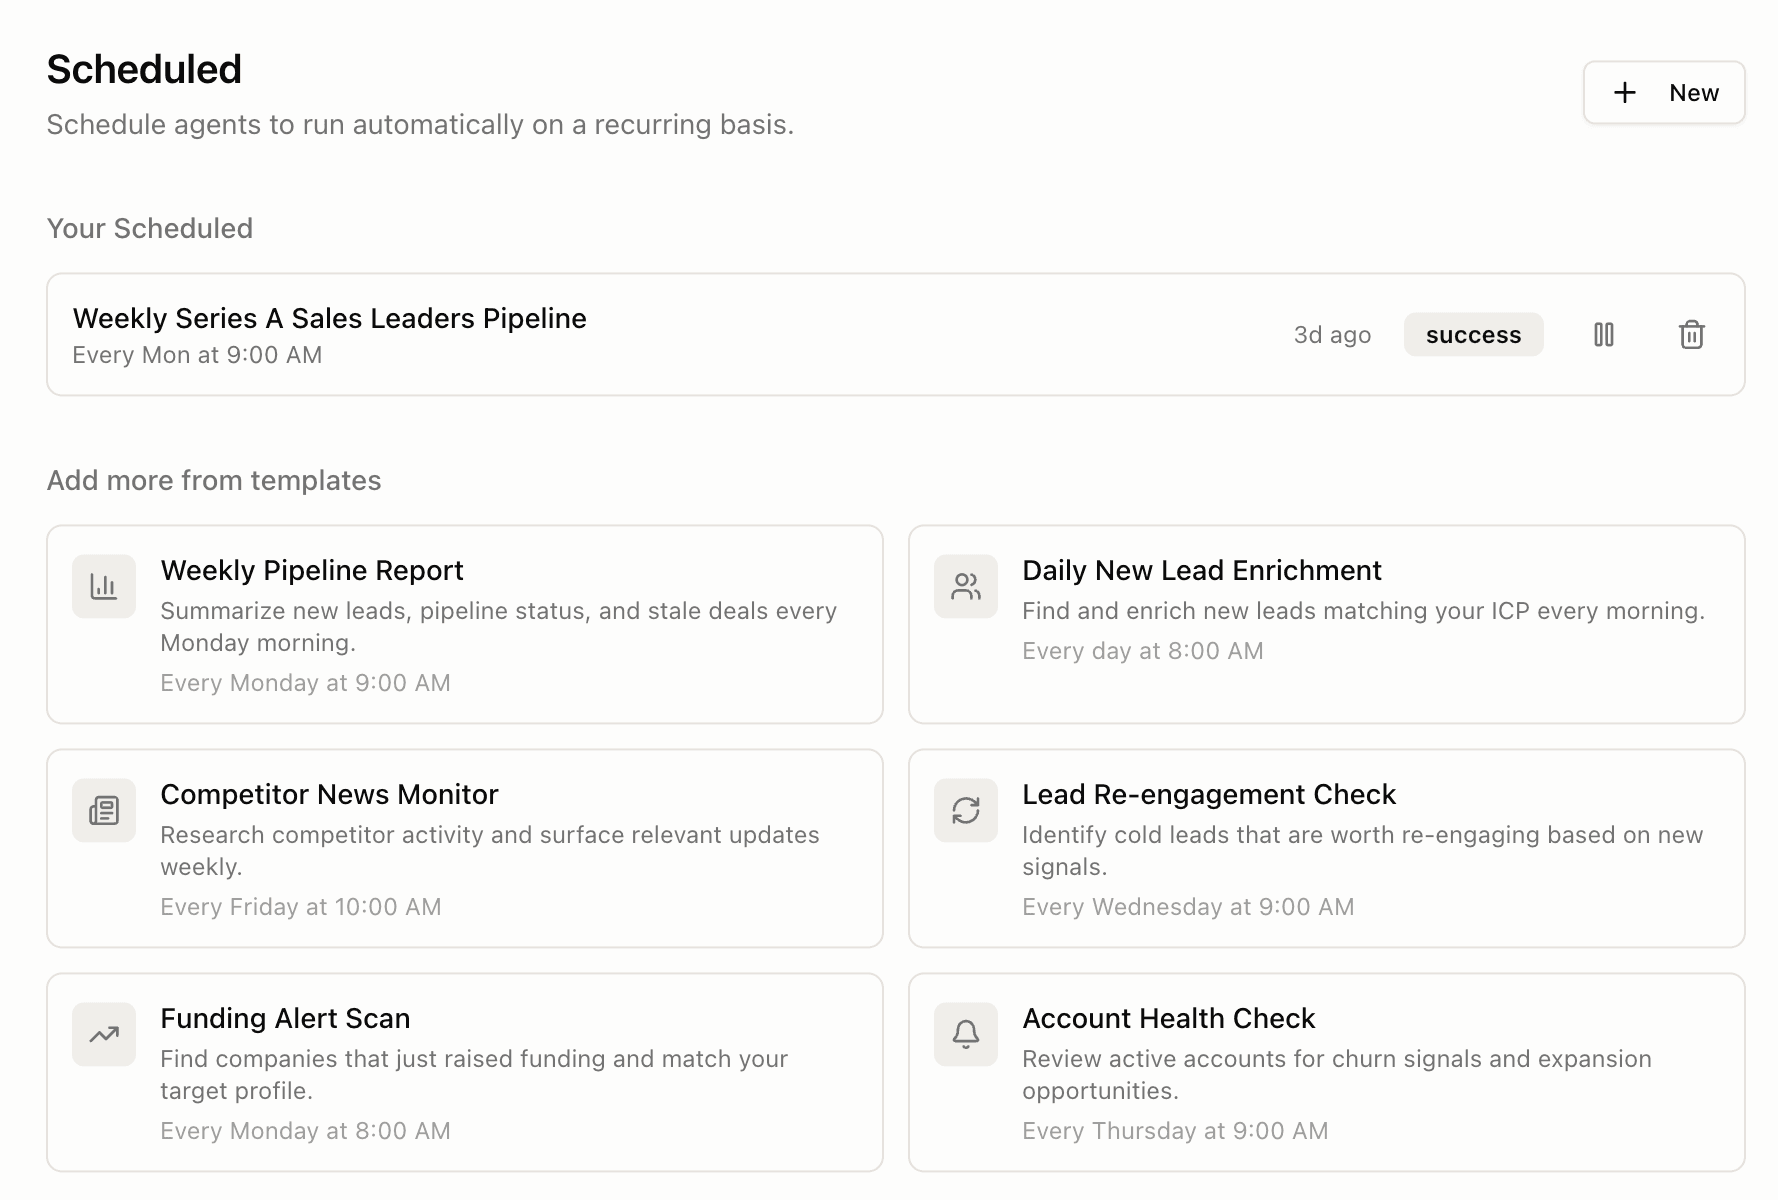Add the Weekly Pipeline Report template
This screenshot has height=1200, width=1778.
pos(465,624)
